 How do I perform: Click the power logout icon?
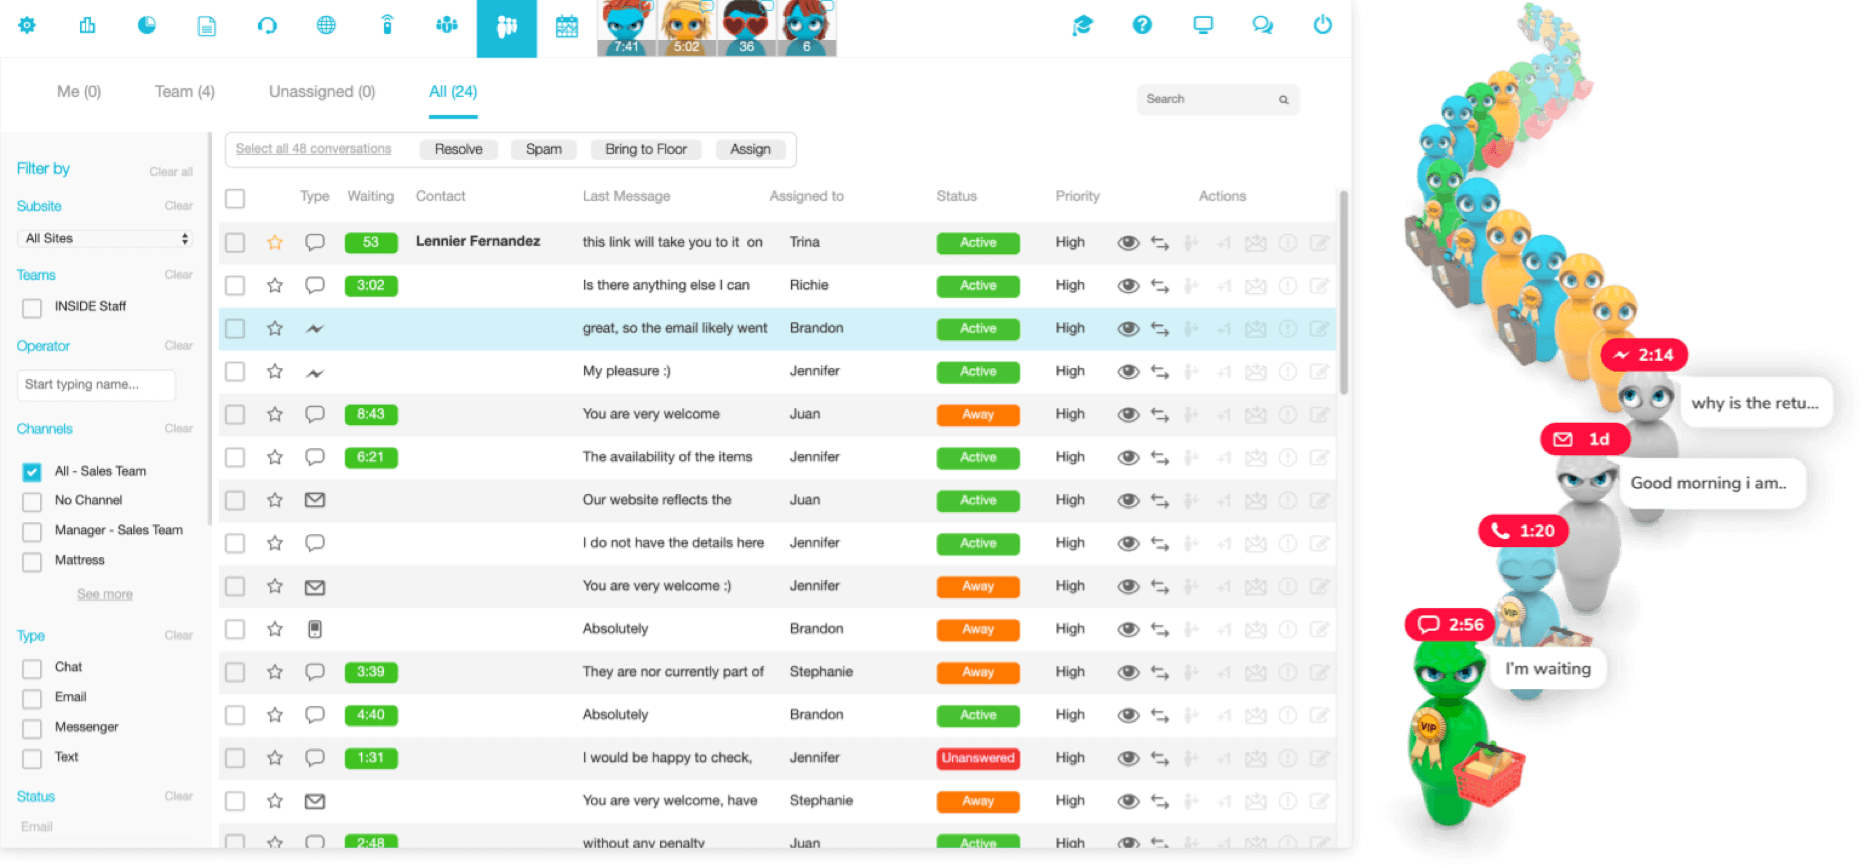click(1323, 25)
